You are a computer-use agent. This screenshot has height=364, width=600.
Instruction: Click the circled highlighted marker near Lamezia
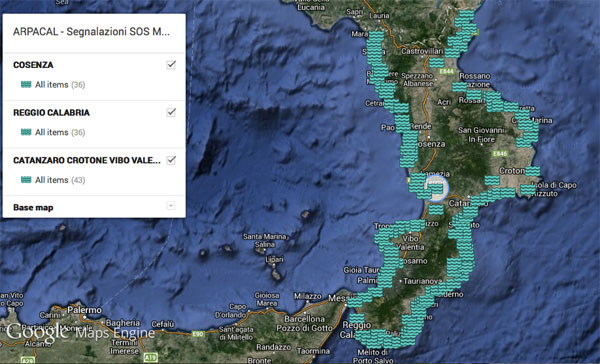pyautogui.click(x=435, y=189)
